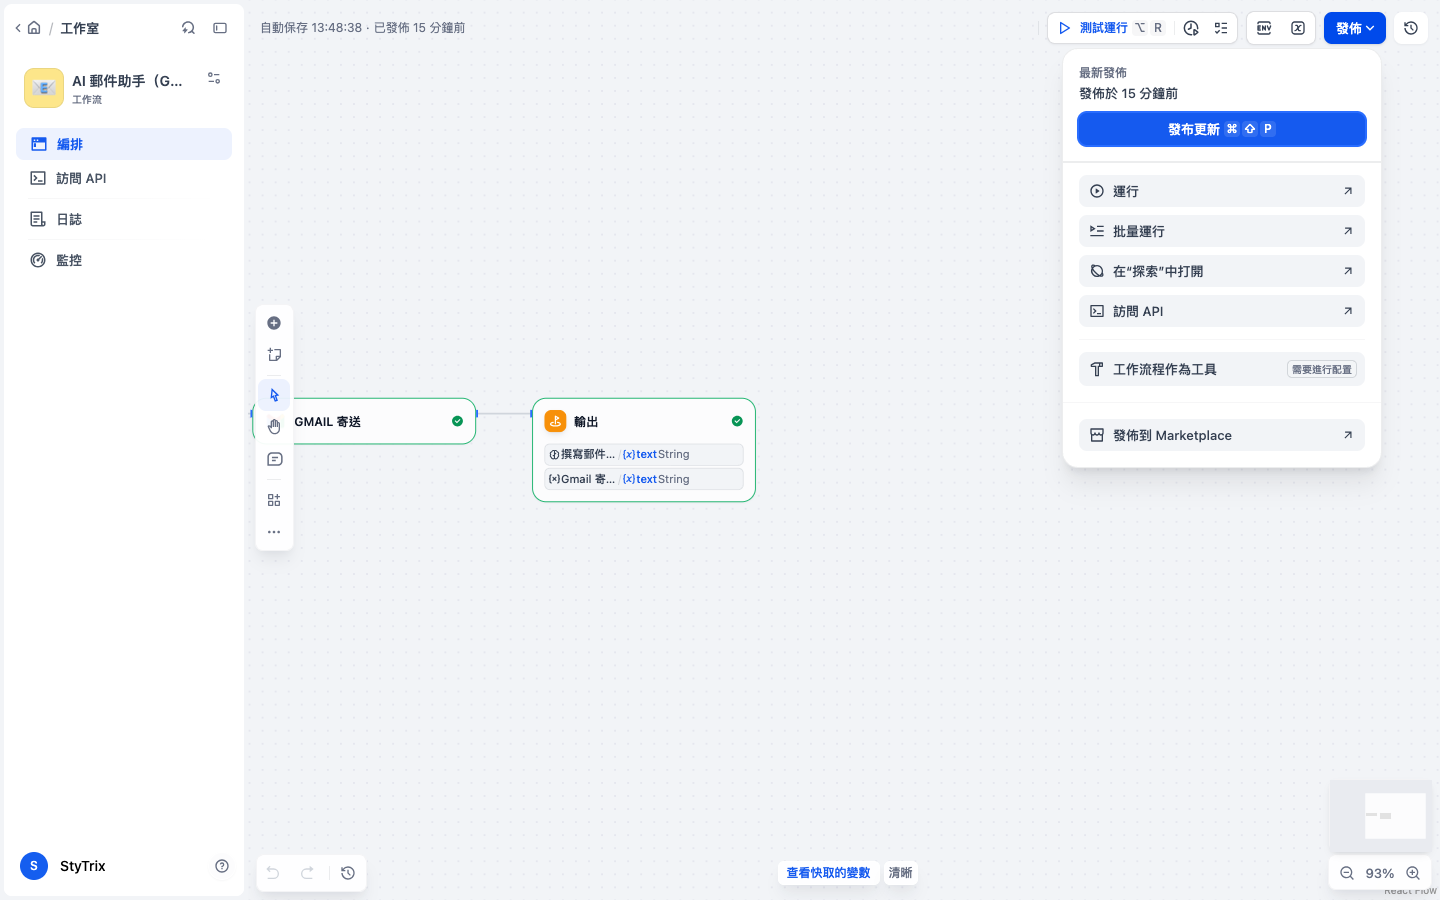Open the ENV environment variables icon
This screenshot has width=1440, height=900.
point(1264,28)
